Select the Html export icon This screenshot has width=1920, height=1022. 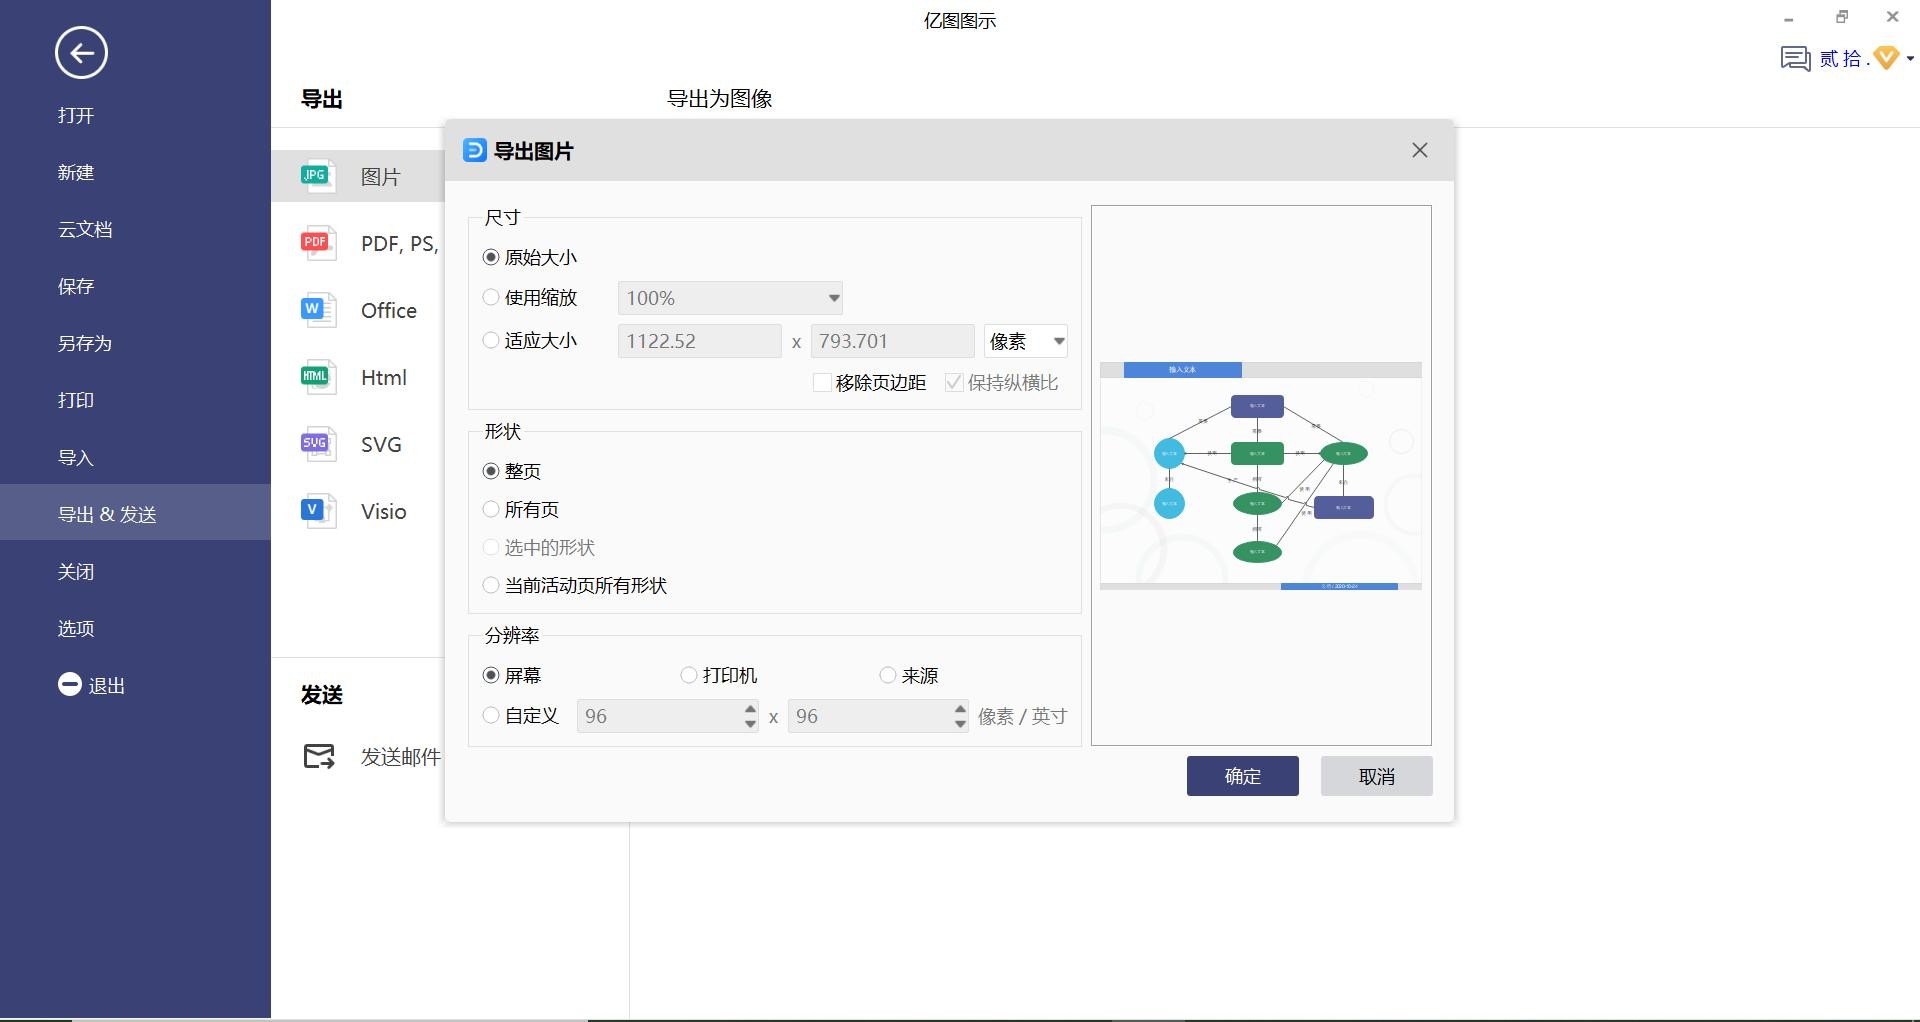[x=317, y=377]
